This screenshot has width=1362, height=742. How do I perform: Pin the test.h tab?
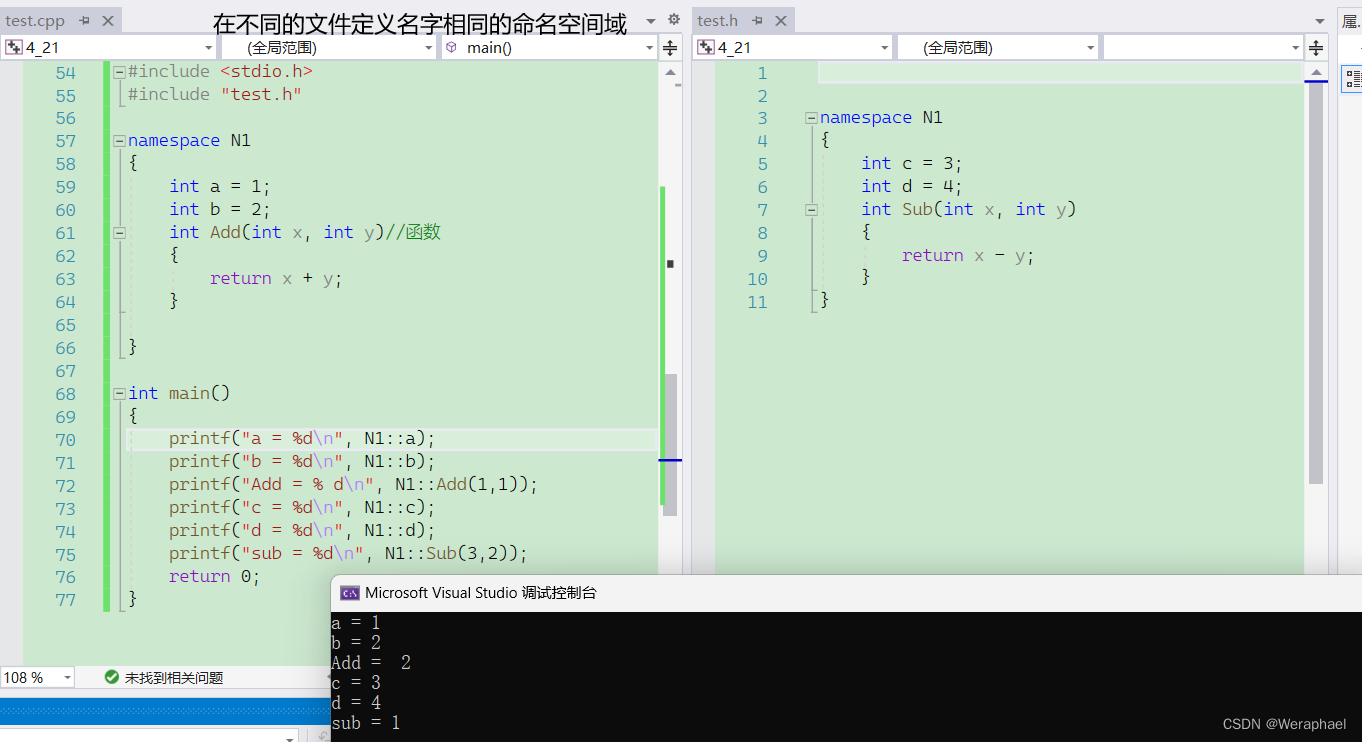click(x=758, y=20)
